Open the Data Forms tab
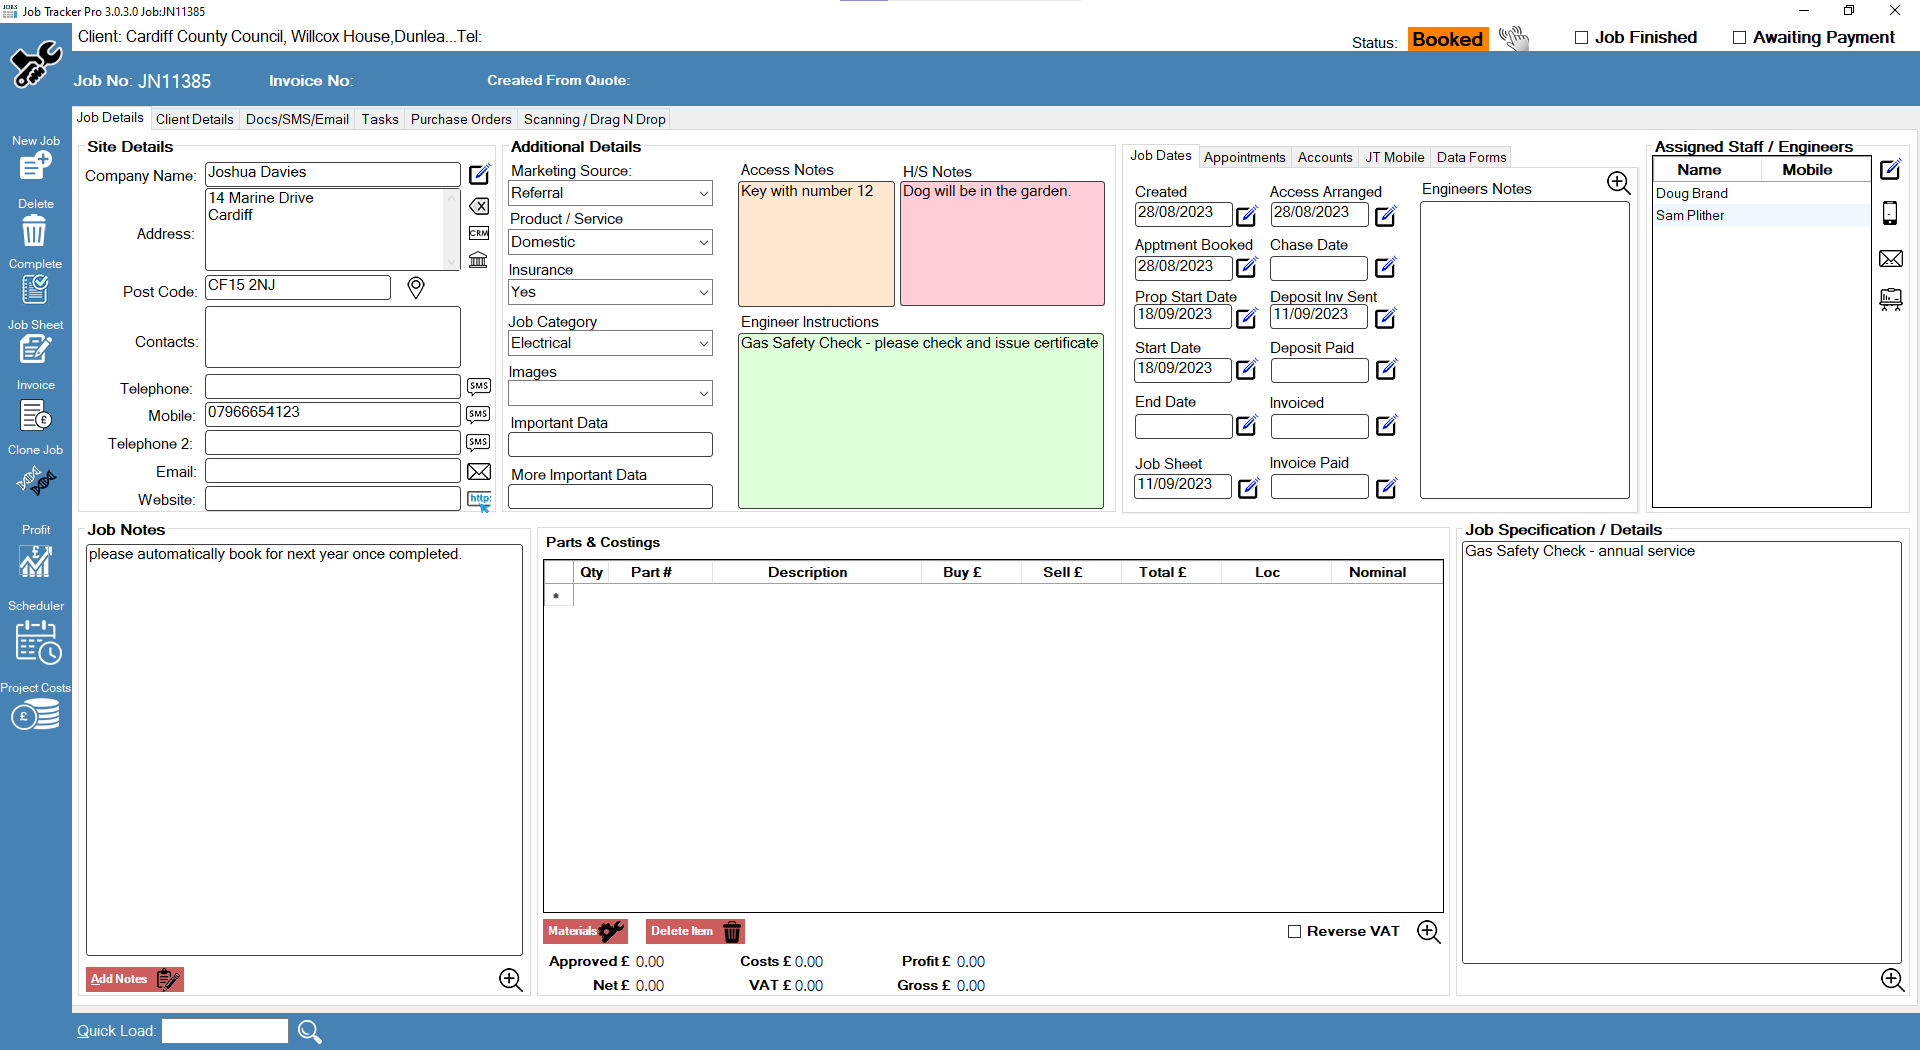The height and width of the screenshot is (1050, 1920). (x=1471, y=157)
